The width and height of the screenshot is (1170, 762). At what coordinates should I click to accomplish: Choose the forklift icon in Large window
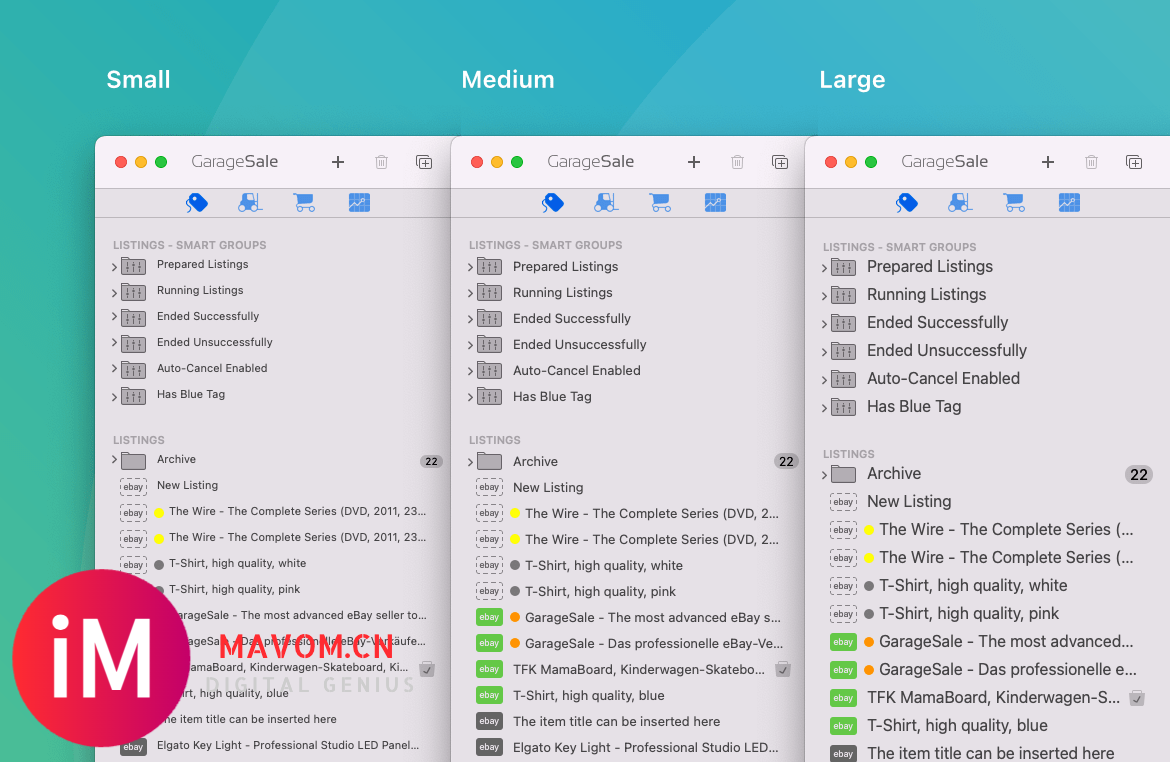pyautogui.click(x=960, y=202)
